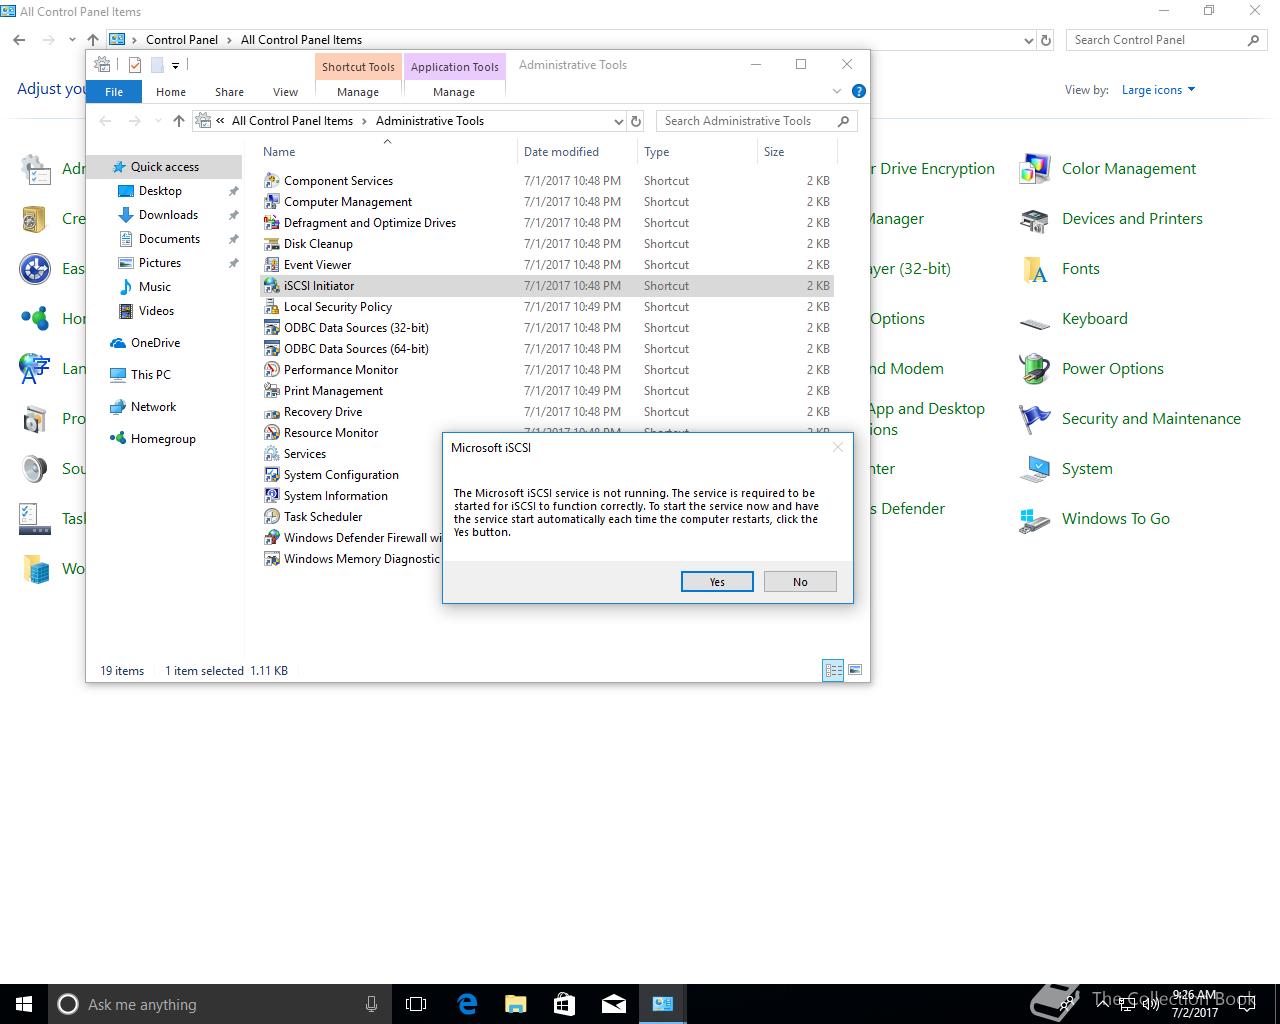The width and height of the screenshot is (1280, 1024).
Task: Open Microsoft Edge from taskbar
Action: pyautogui.click(x=467, y=1004)
